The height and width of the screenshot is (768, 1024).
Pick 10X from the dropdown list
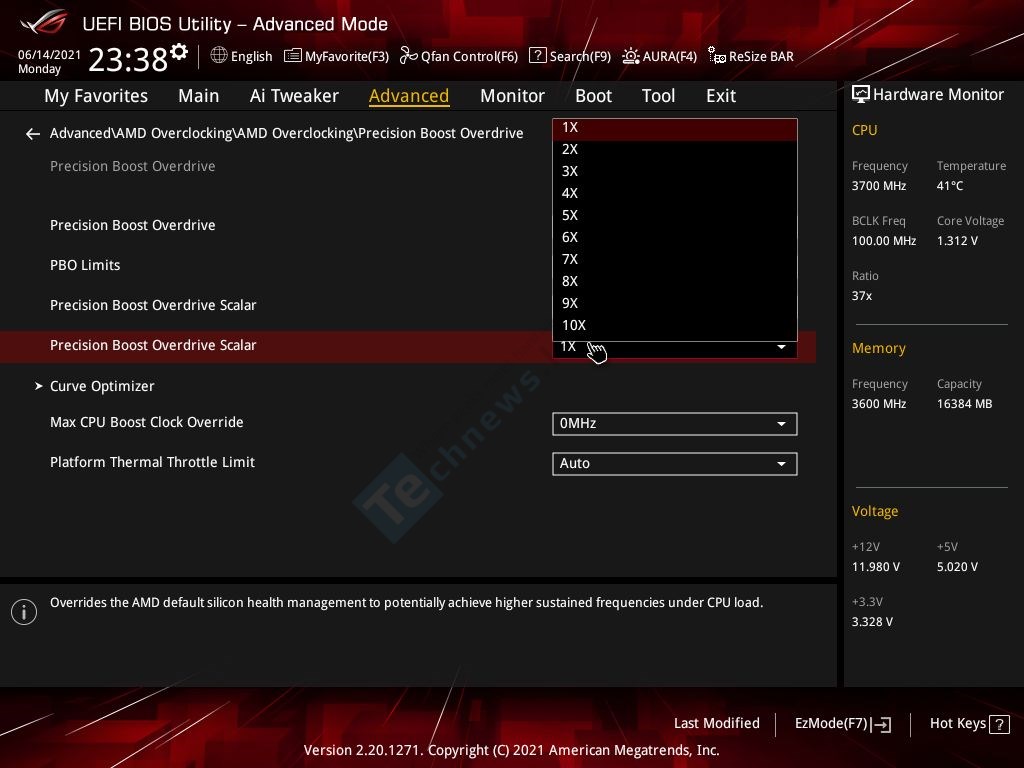675,325
